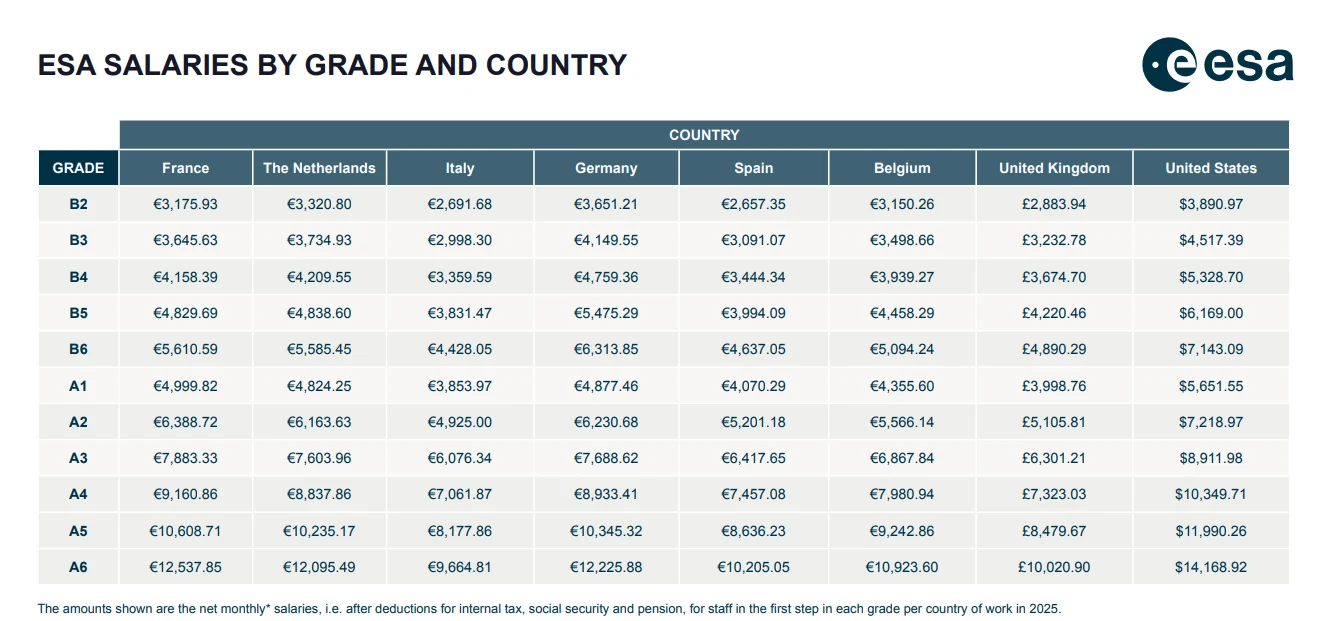Click the net monthly salaries footnote text
This screenshot has width=1327, height=621.
click(x=549, y=608)
